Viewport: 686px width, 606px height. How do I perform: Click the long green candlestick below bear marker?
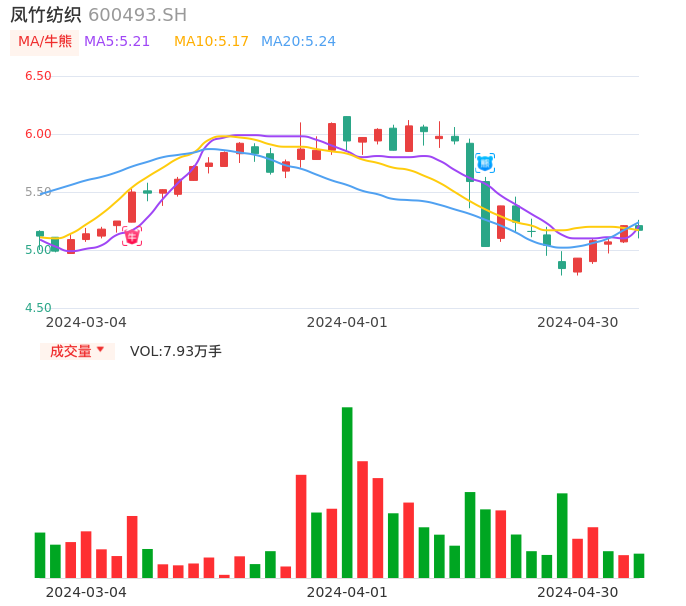(x=485, y=214)
